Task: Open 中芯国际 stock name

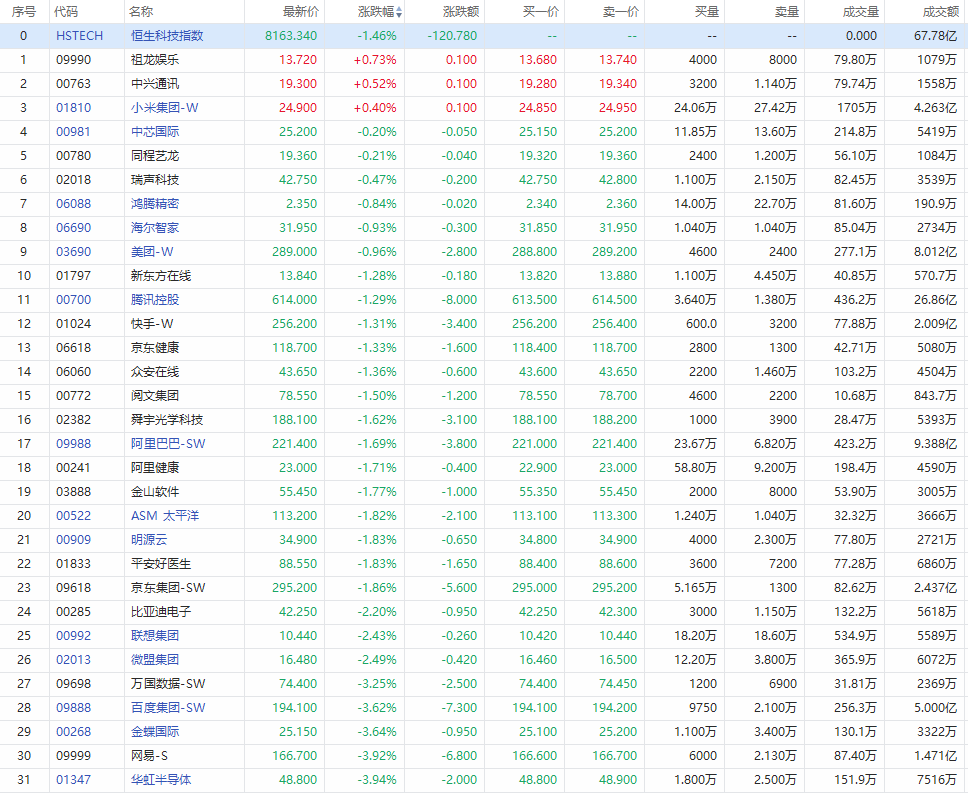Action: [x=155, y=132]
